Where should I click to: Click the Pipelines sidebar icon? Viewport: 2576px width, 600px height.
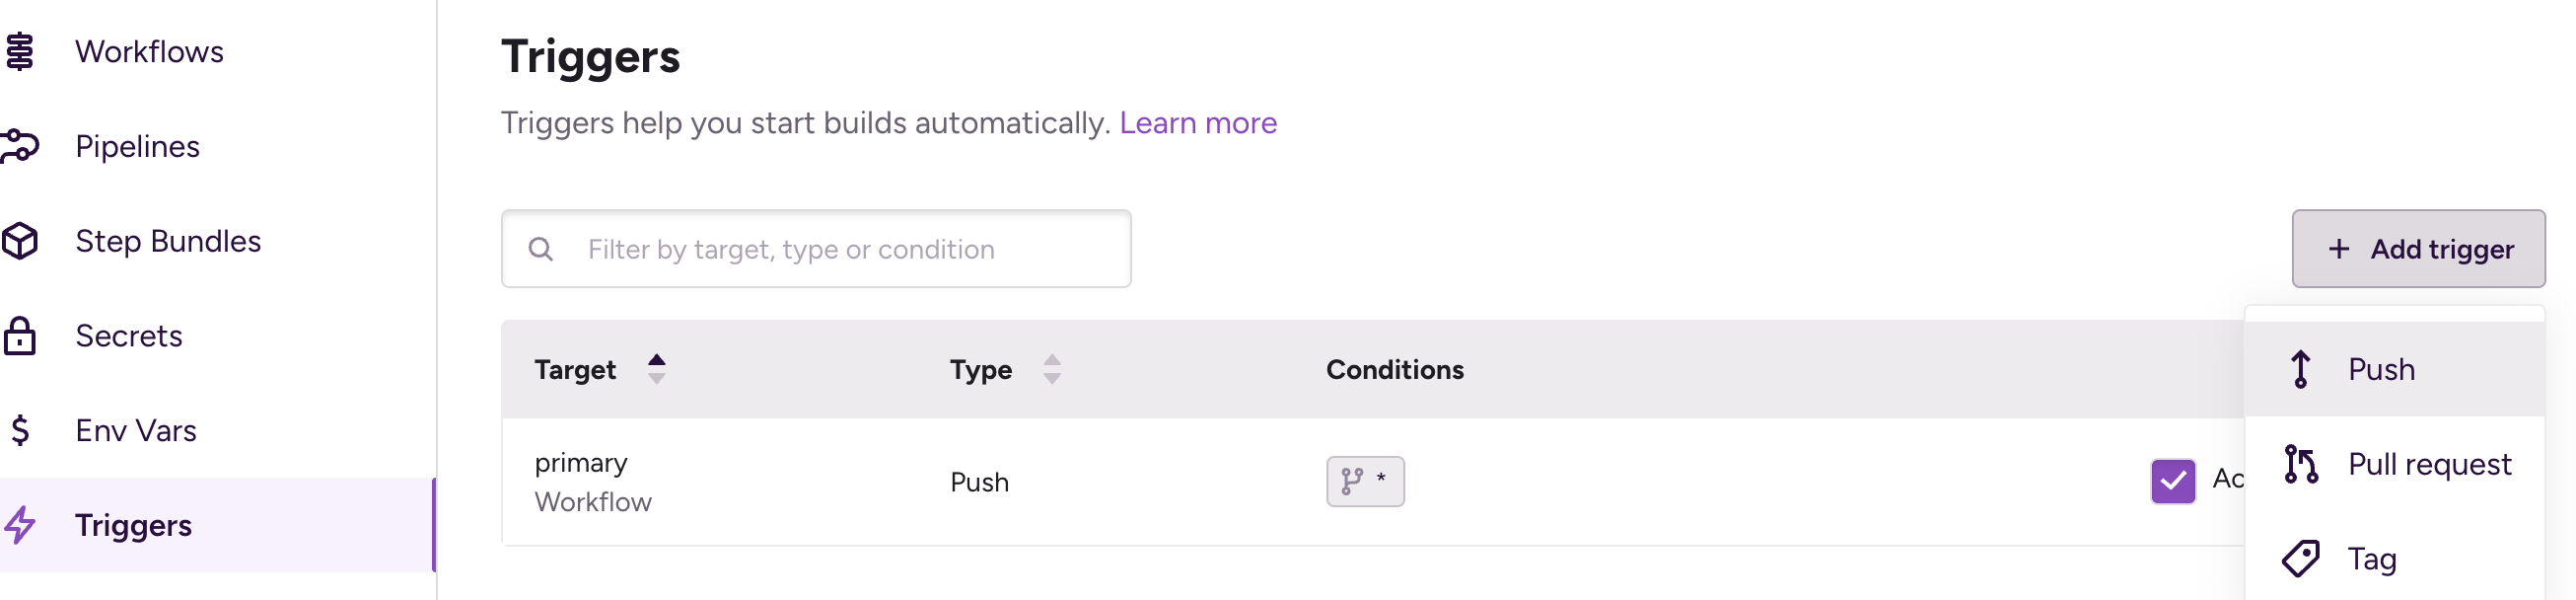pyautogui.click(x=20, y=146)
